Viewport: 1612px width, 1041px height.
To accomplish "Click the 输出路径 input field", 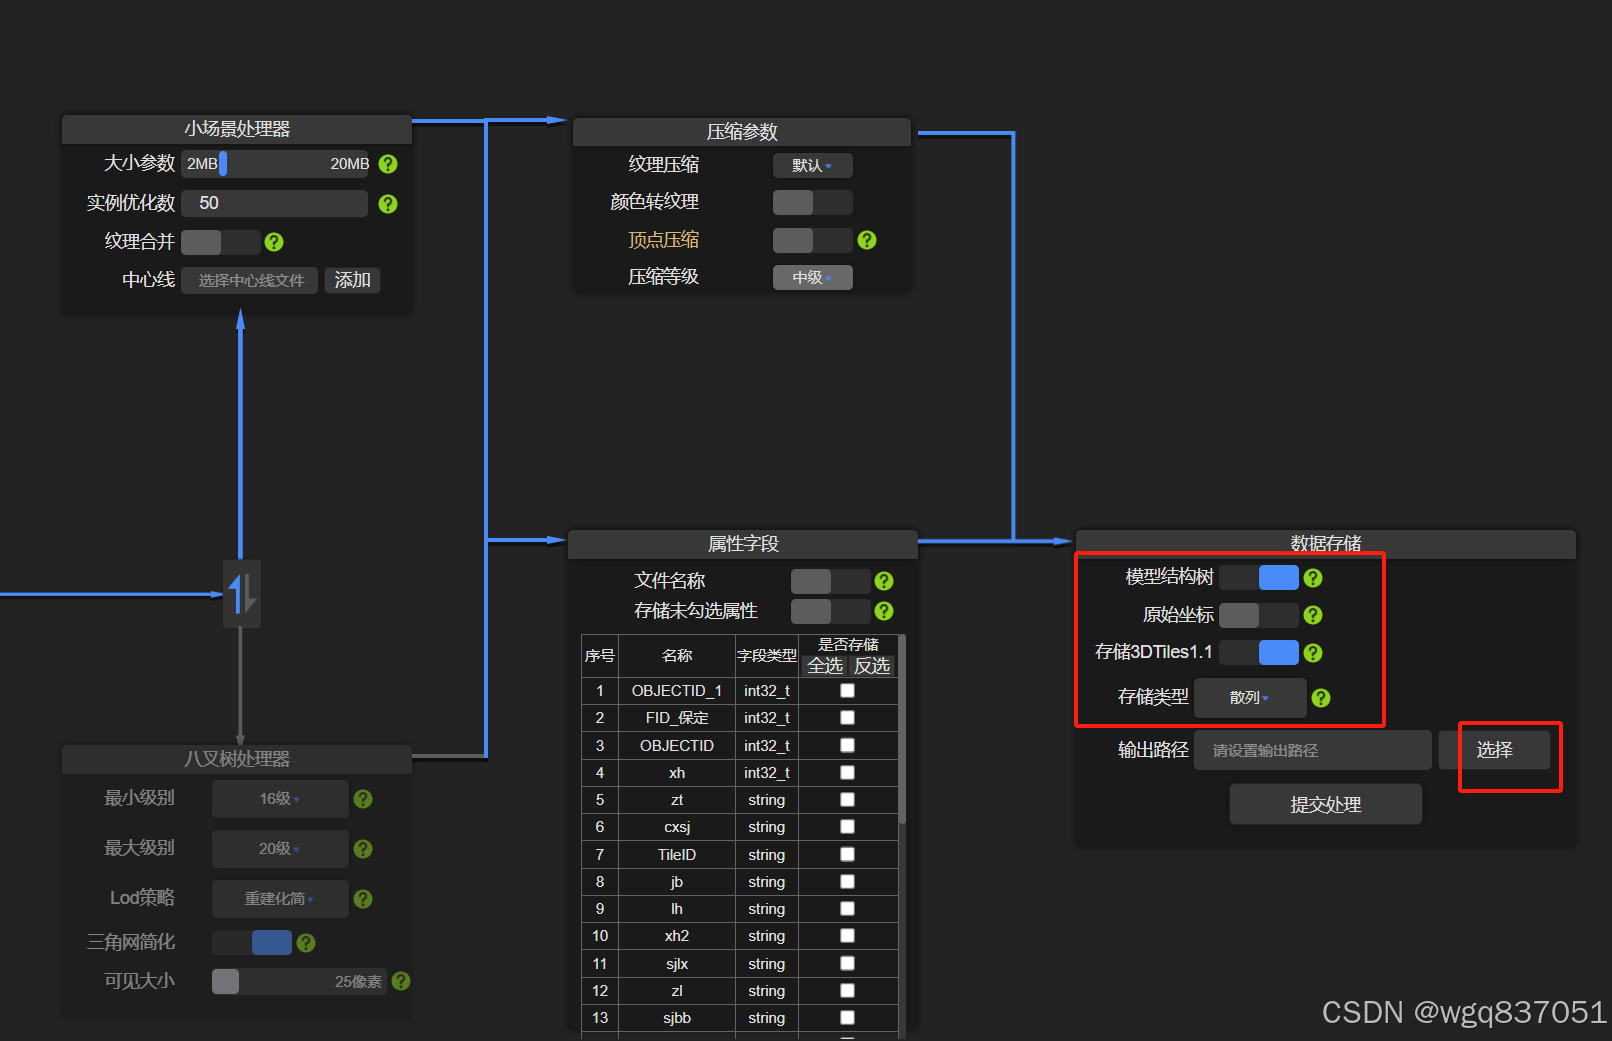I will (x=1312, y=750).
